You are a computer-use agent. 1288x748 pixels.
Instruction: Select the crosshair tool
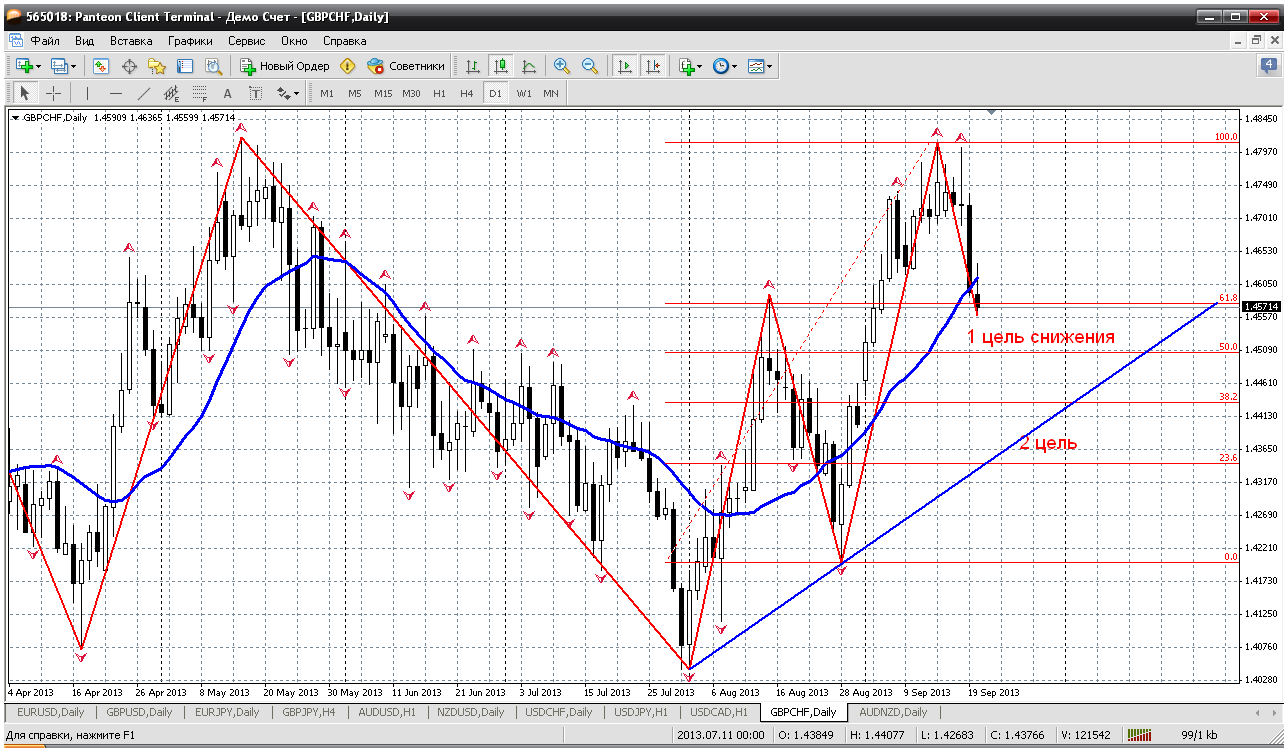(53, 93)
